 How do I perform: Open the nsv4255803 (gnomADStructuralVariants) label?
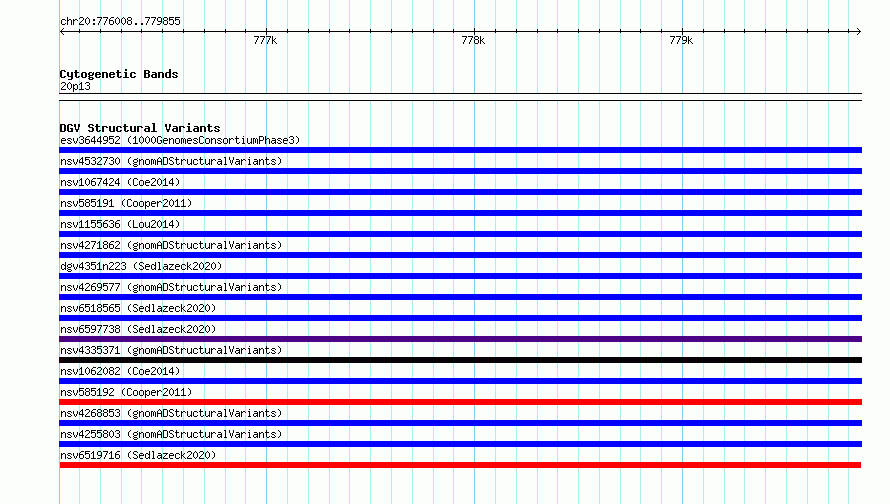click(x=171, y=434)
